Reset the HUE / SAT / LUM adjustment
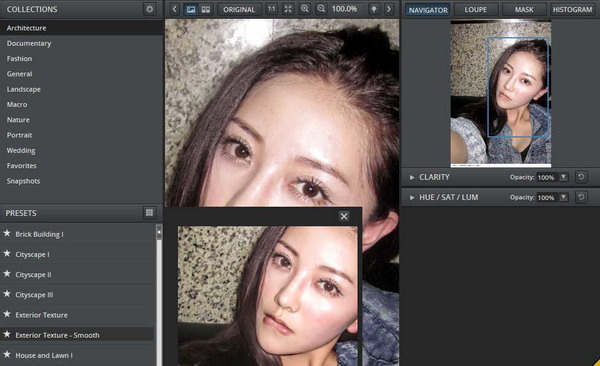600x366 pixels. pyautogui.click(x=581, y=197)
